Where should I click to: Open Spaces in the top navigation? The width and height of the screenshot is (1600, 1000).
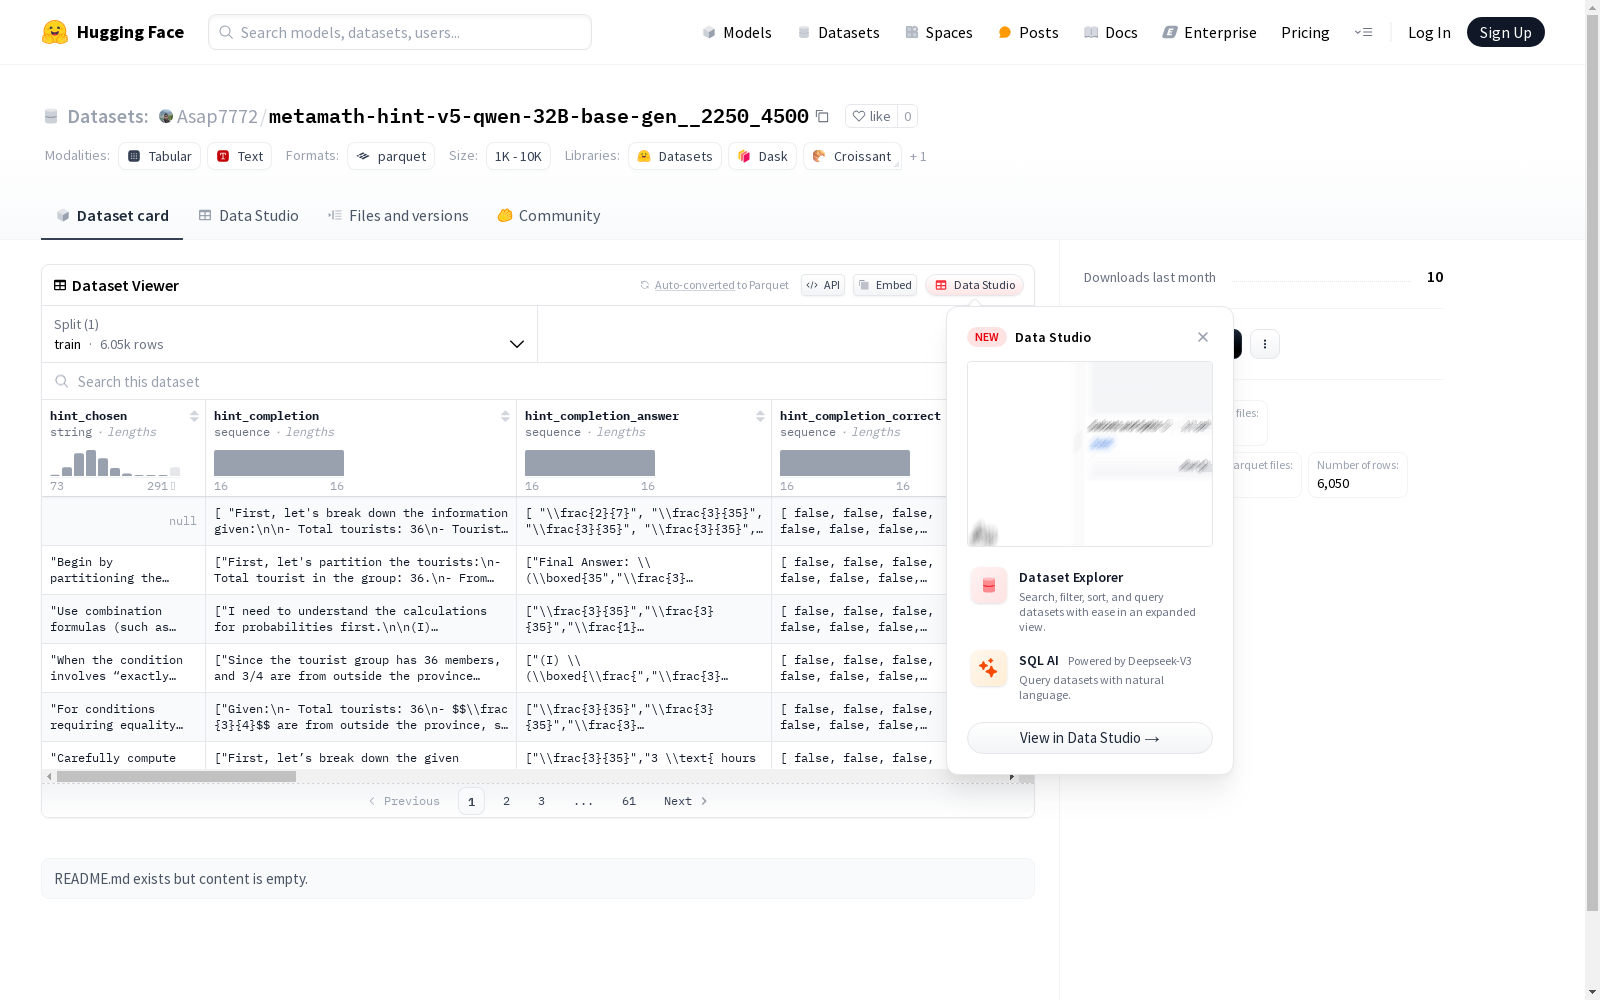point(939,32)
